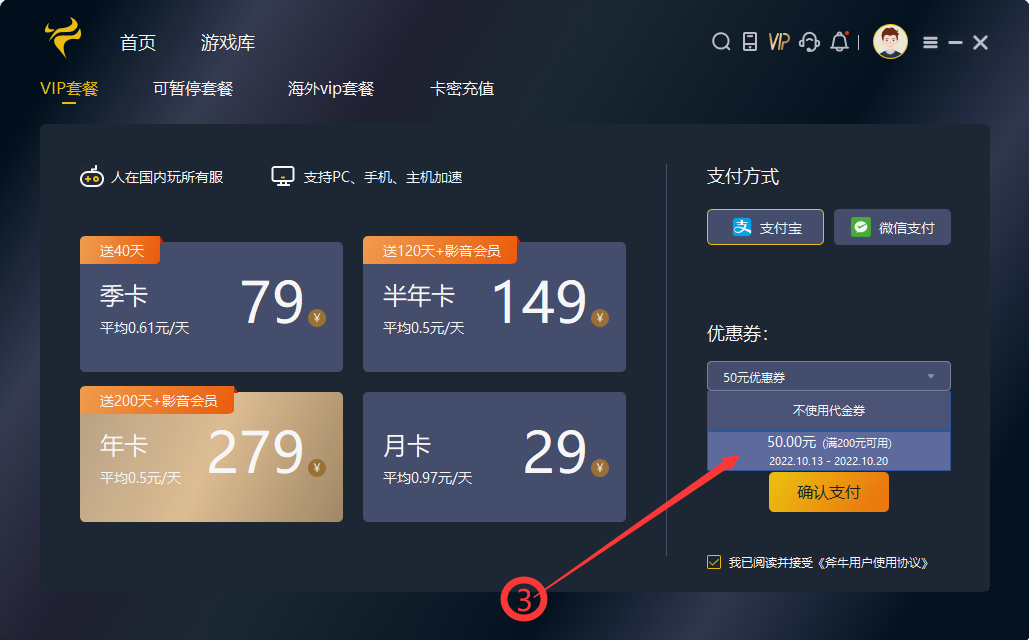Open notifications bell icon
The width and height of the screenshot is (1029, 640).
coord(839,42)
